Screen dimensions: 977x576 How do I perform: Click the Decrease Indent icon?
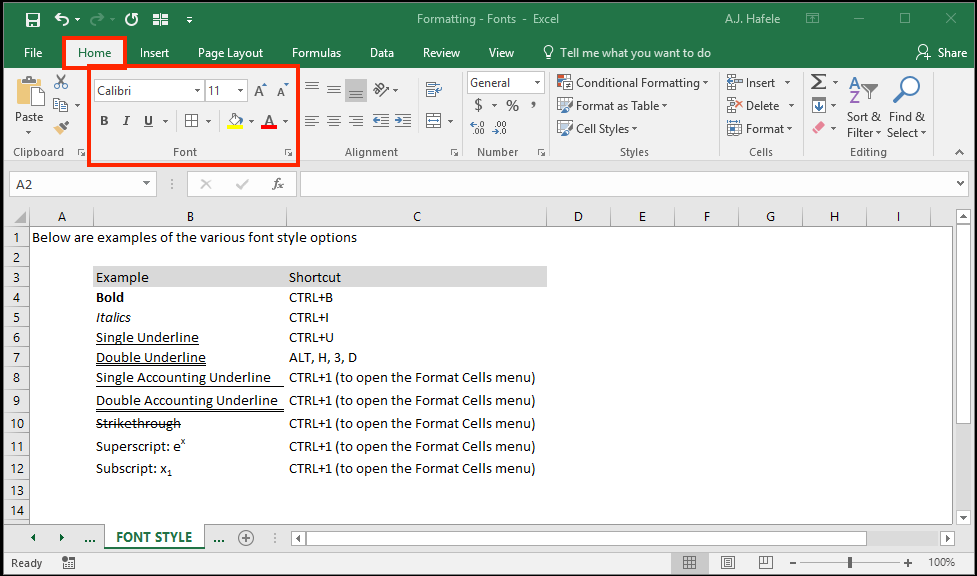point(381,121)
